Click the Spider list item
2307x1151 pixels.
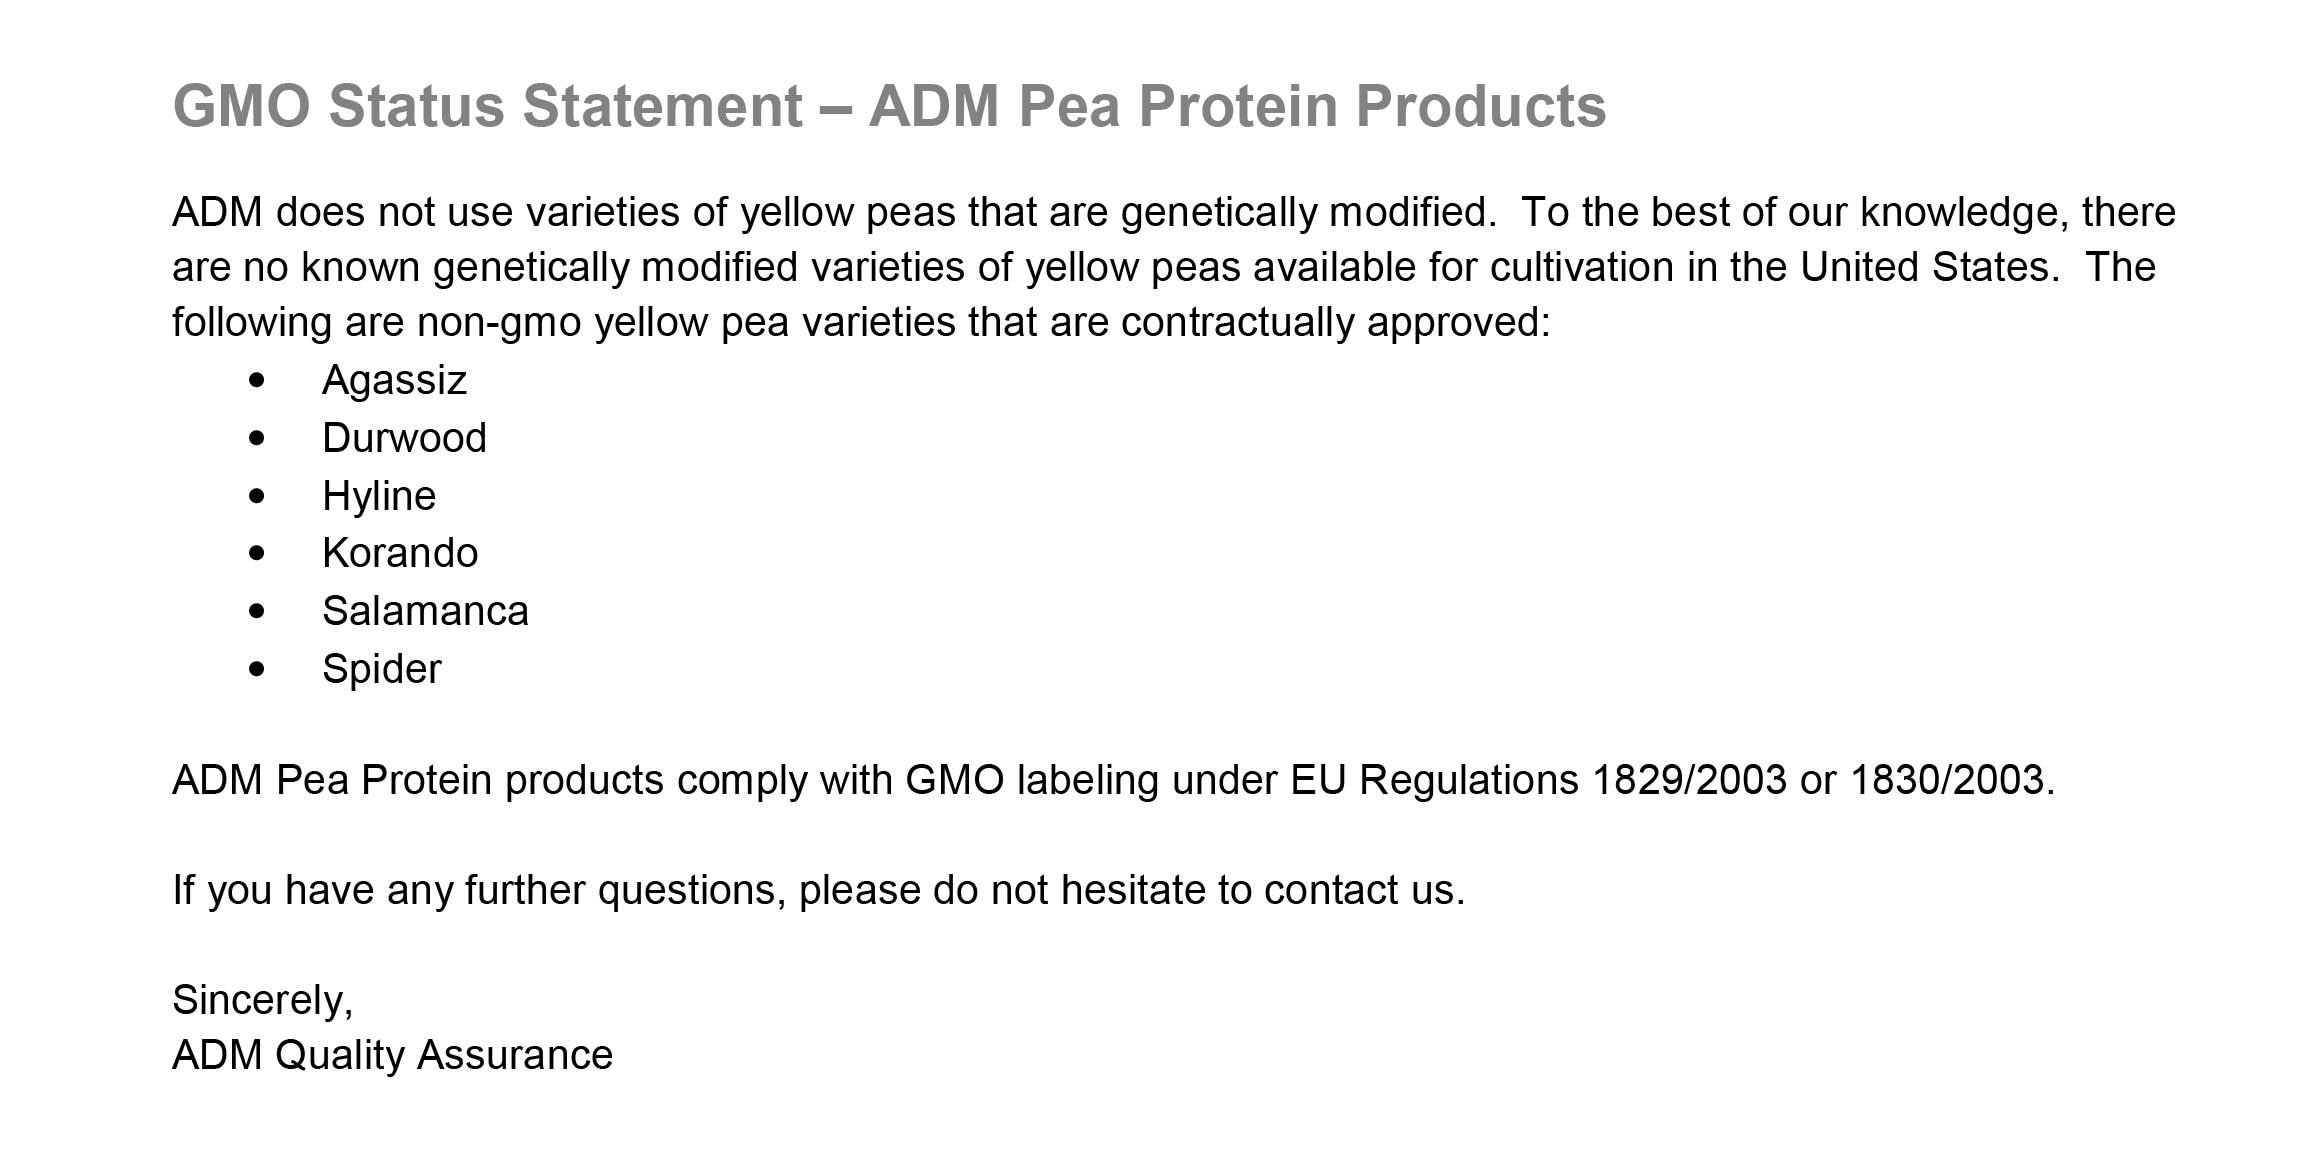[381, 669]
